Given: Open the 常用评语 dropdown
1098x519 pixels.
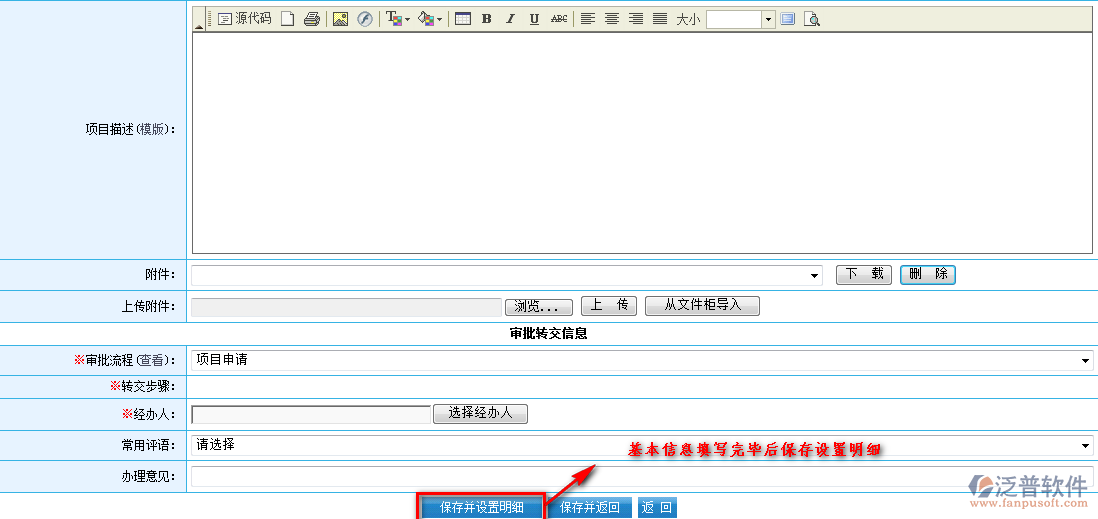Looking at the screenshot, I should 642,445.
